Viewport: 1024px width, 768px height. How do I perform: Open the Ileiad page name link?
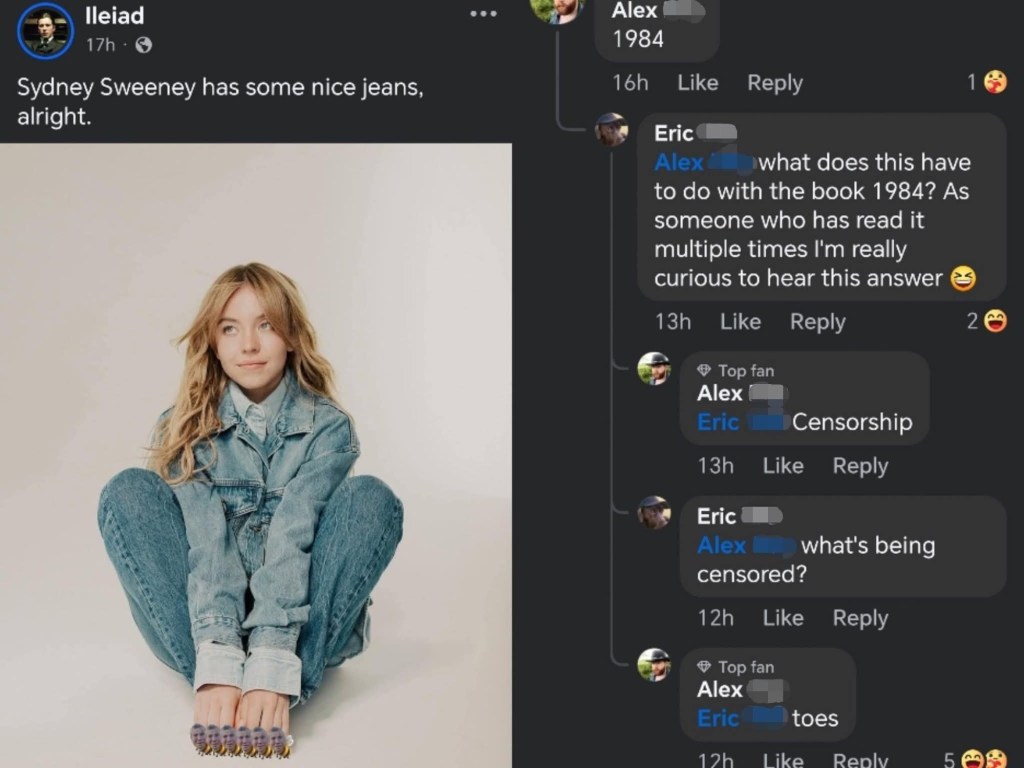pos(114,16)
